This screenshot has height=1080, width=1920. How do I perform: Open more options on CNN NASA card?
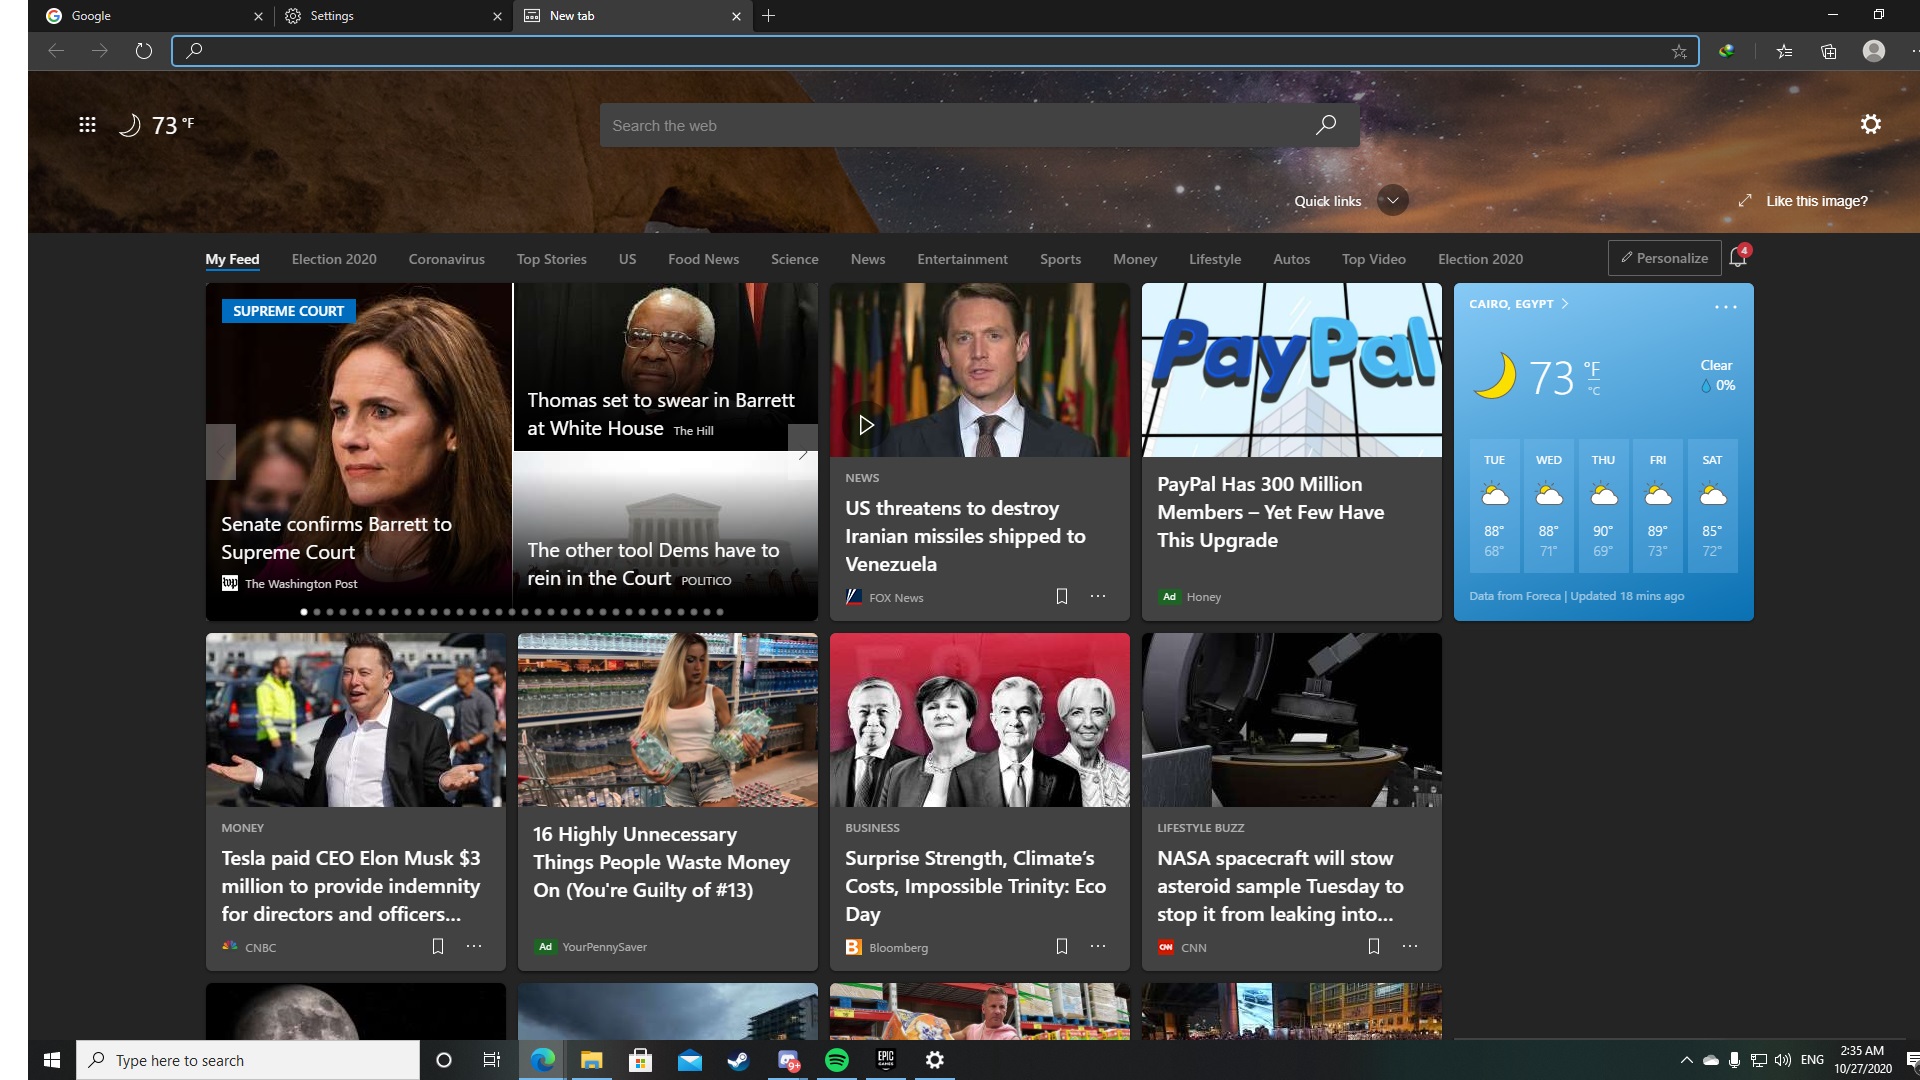coord(1410,946)
